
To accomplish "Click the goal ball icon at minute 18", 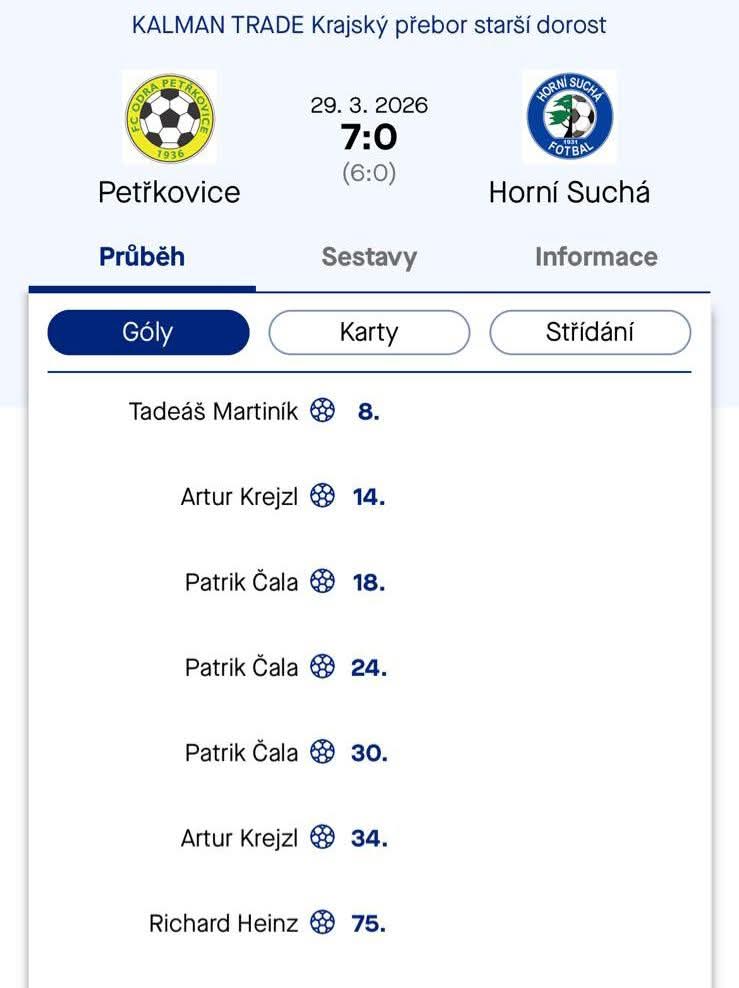I will (x=322, y=581).
